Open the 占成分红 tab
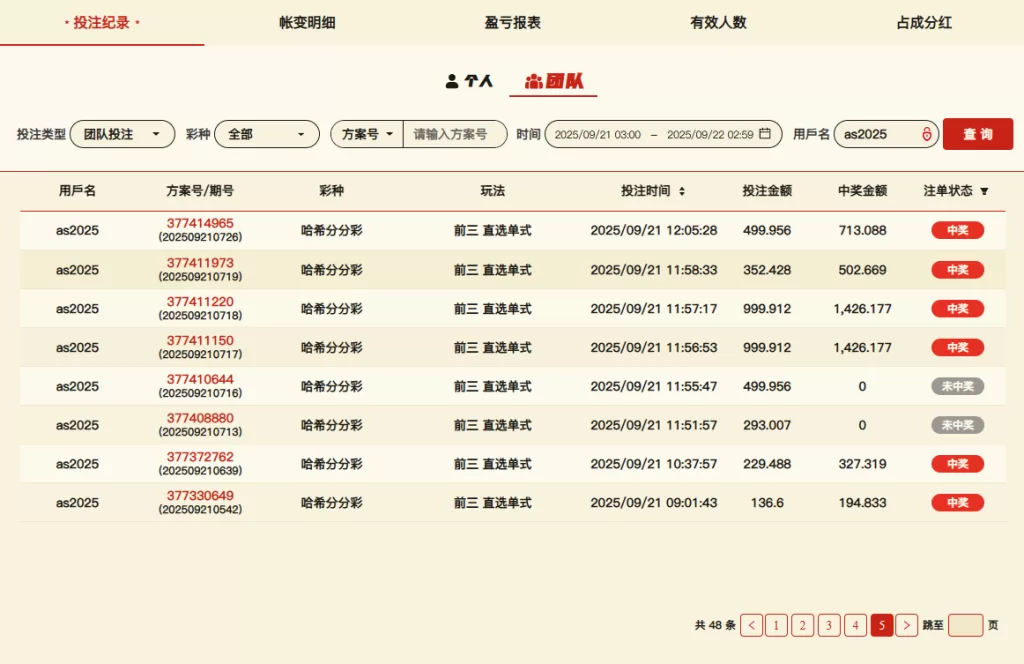Viewport: 1024px width, 664px height. 923,22
